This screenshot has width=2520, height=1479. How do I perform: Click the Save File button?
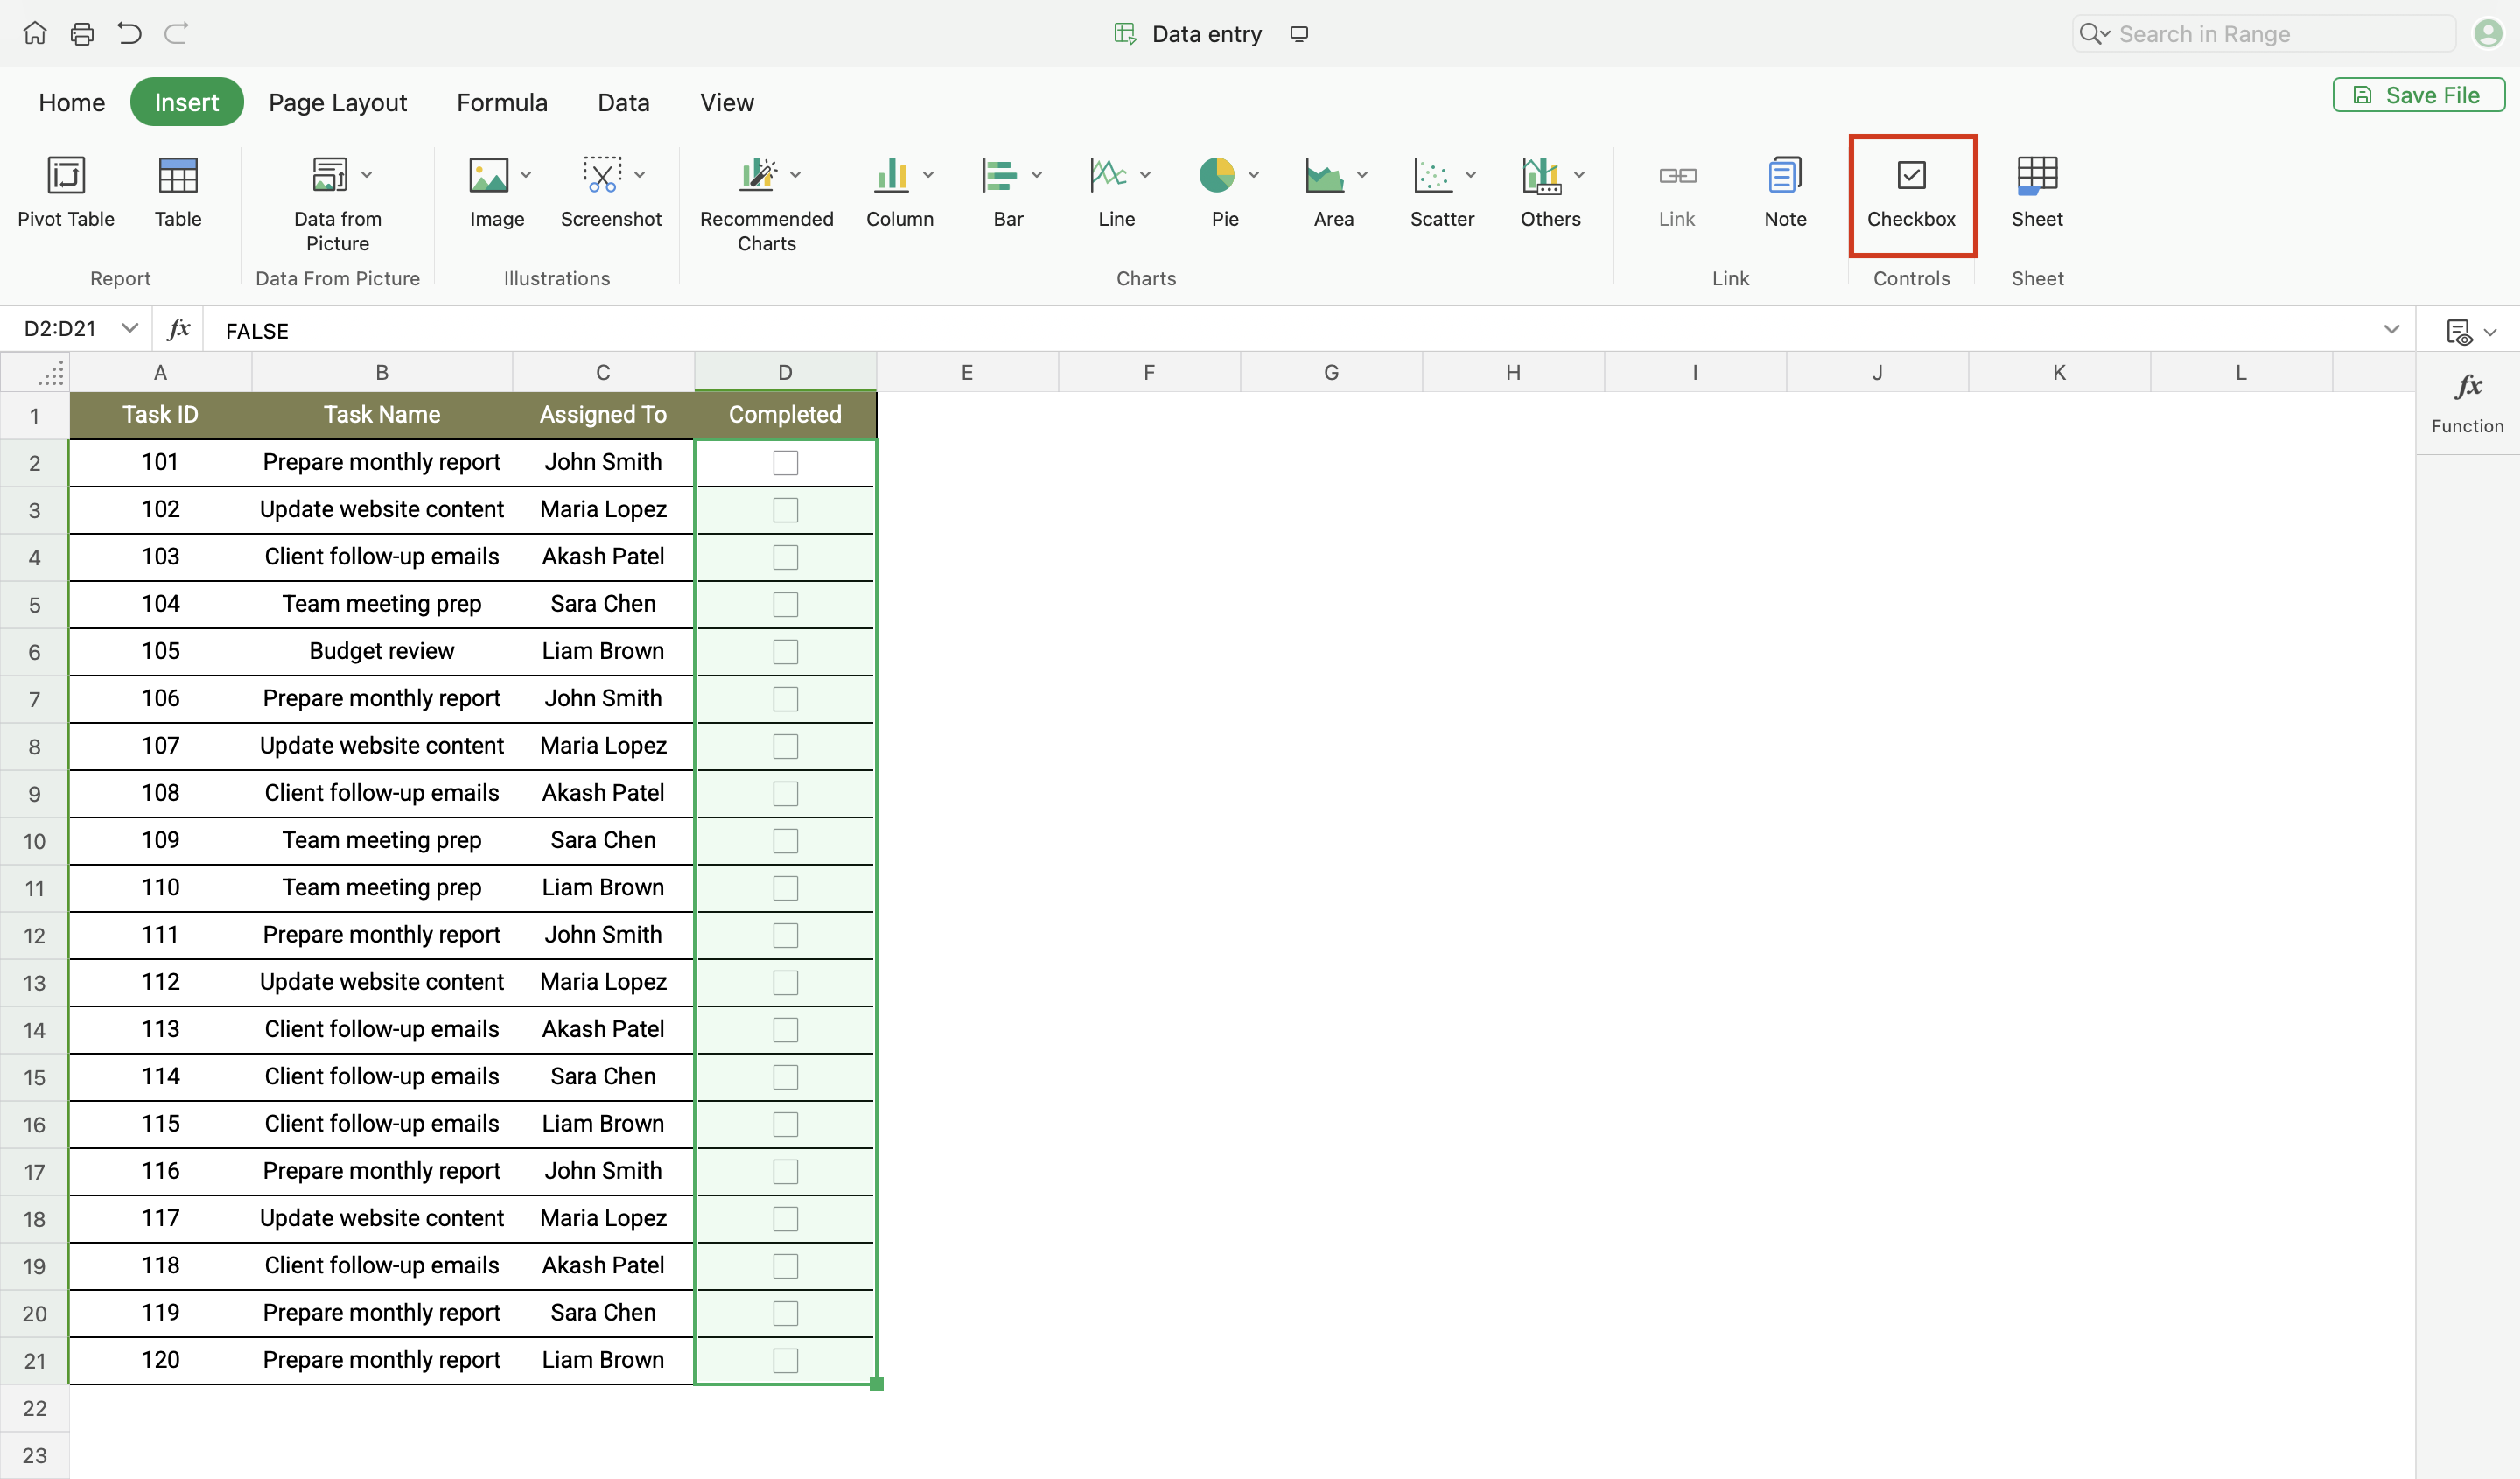pos(2418,95)
